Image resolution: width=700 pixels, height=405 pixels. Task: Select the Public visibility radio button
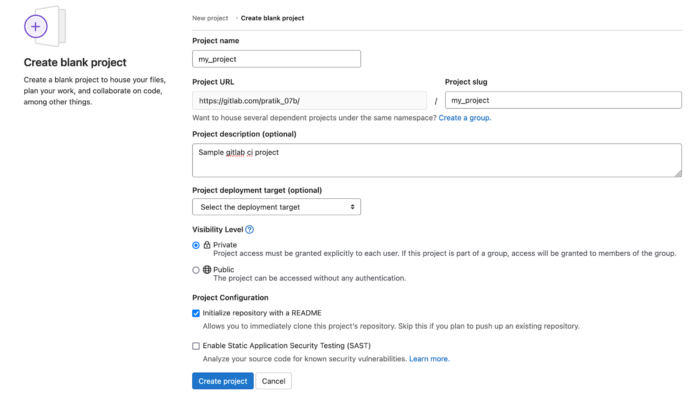point(196,270)
